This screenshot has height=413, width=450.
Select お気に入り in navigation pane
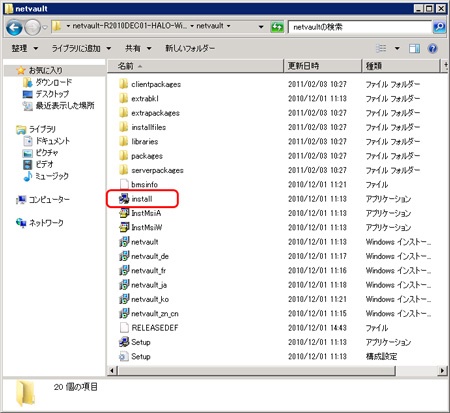point(45,70)
